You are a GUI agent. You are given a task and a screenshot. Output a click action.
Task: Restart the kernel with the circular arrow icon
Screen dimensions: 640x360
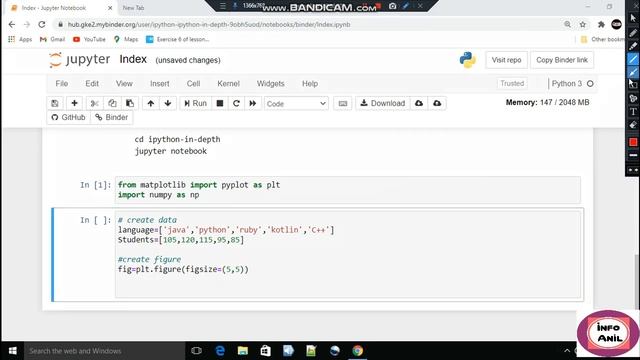pyautogui.click(x=236, y=103)
